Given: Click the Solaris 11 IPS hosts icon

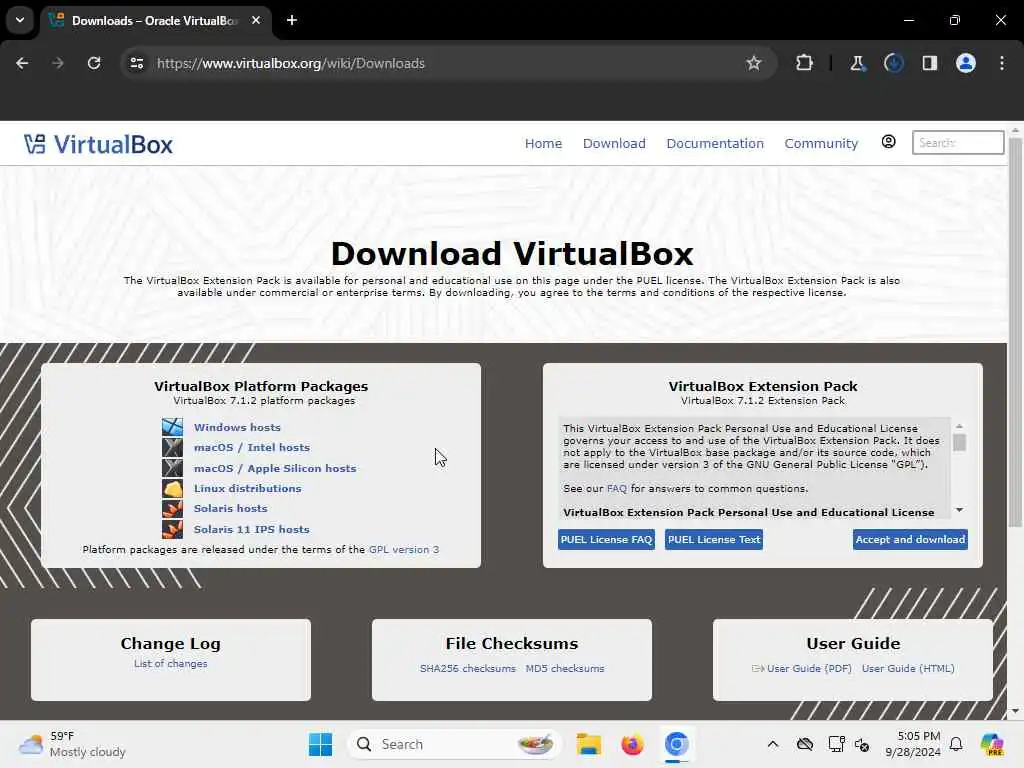Looking at the screenshot, I should pyautogui.click(x=172, y=529).
